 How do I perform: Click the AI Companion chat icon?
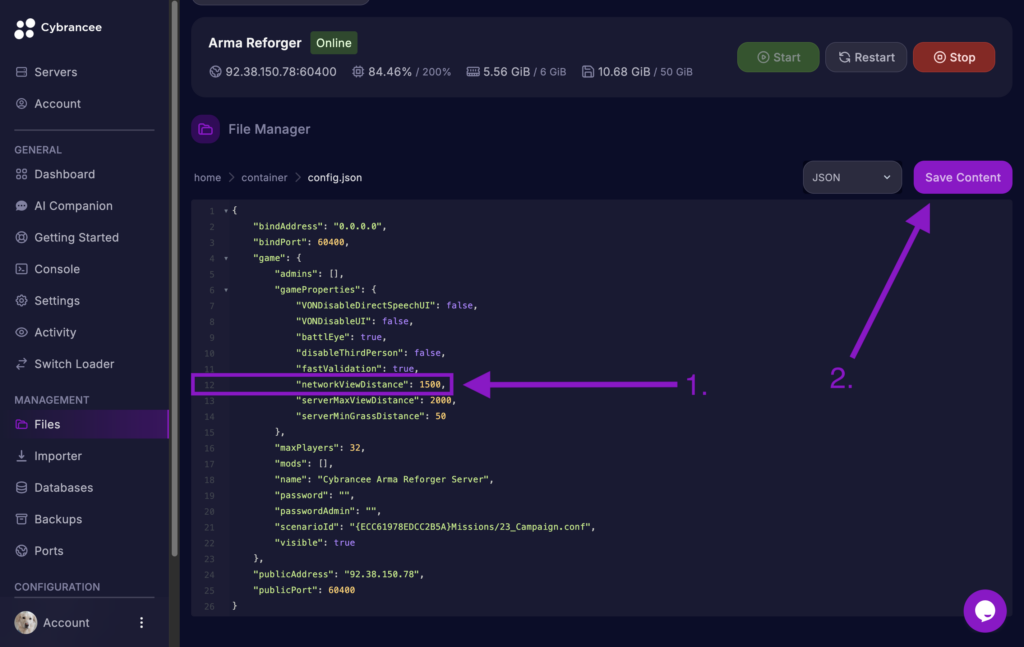(x=22, y=206)
